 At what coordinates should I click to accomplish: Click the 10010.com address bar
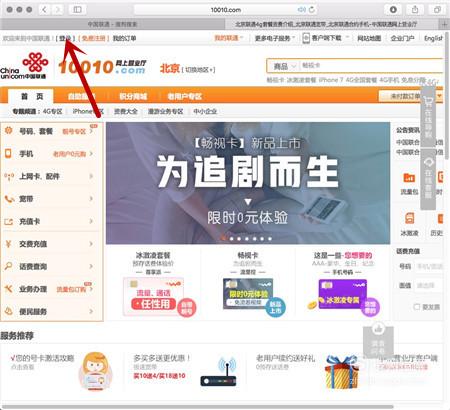(225, 10)
